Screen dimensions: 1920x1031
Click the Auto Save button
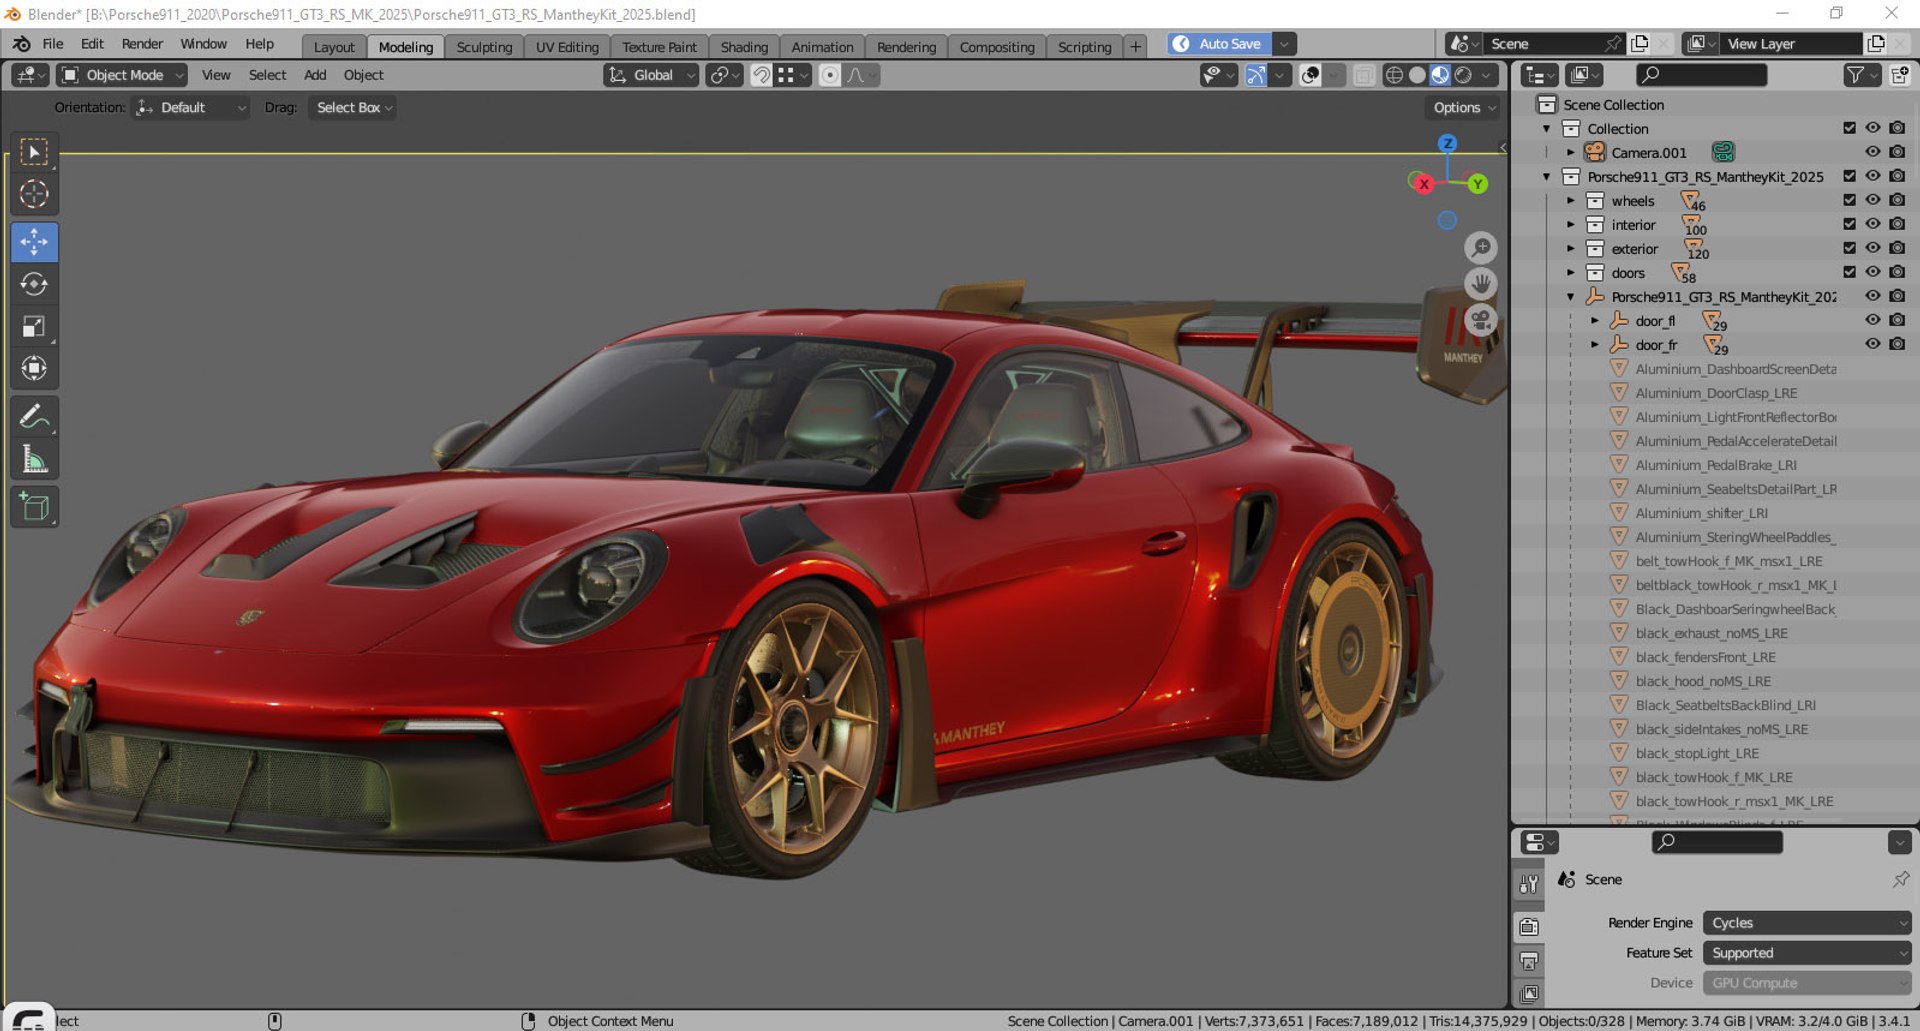pyautogui.click(x=1220, y=44)
